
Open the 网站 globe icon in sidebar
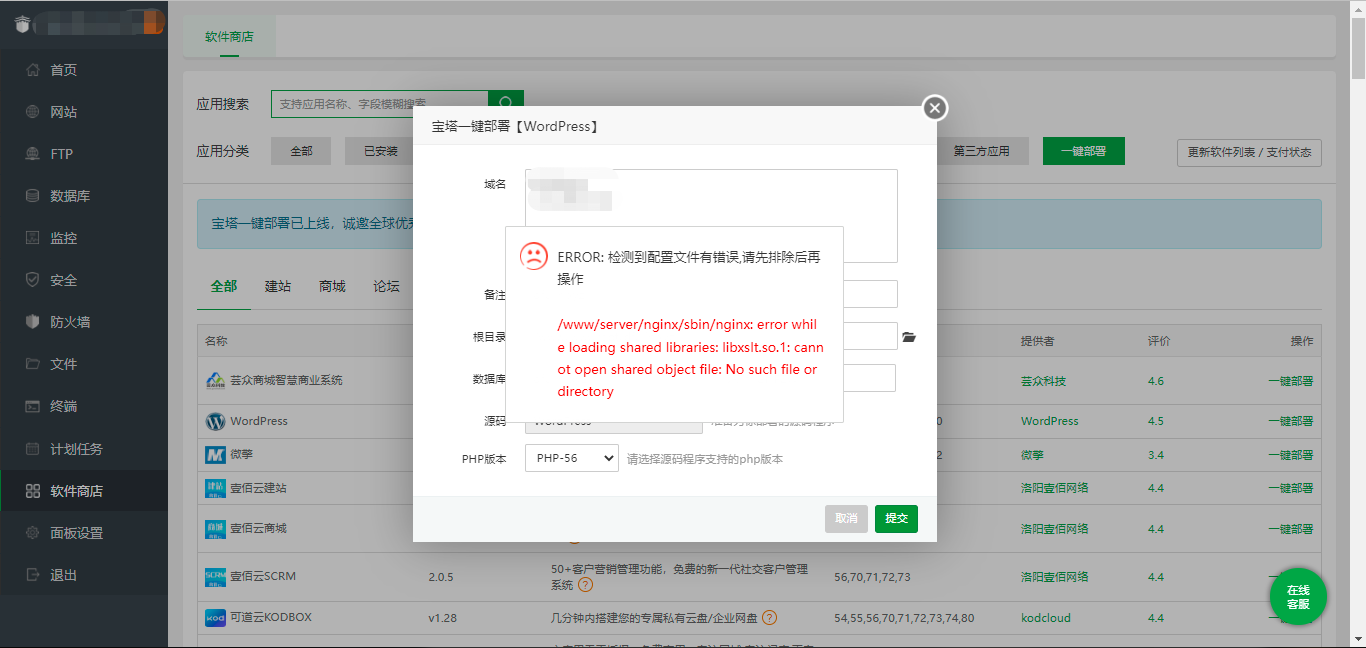[33, 112]
